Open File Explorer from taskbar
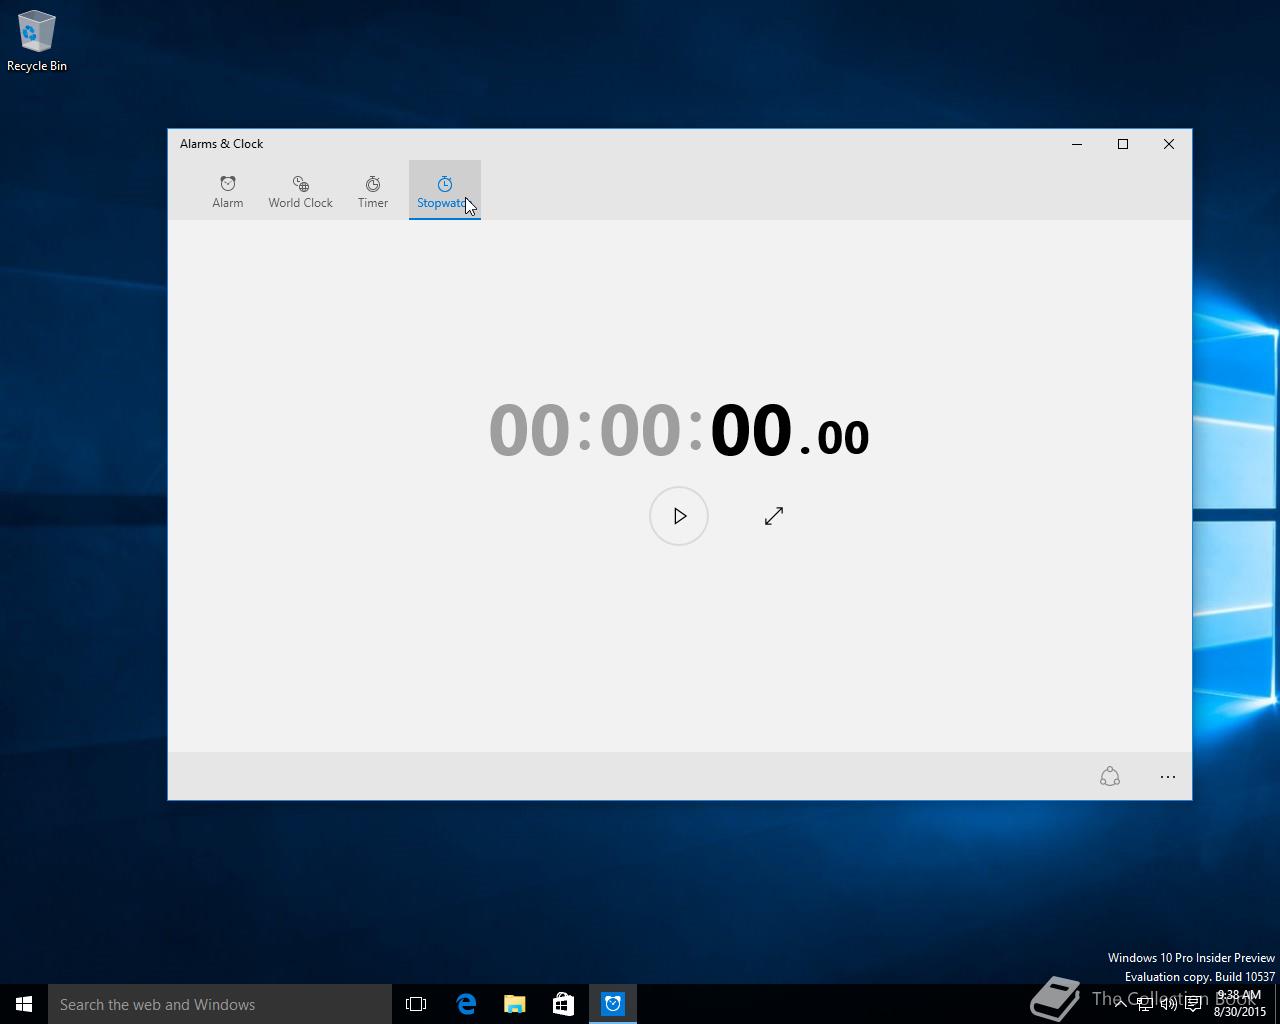The height and width of the screenshot is (1024, 1280). pyautogui.click(x=515, y=1004)
